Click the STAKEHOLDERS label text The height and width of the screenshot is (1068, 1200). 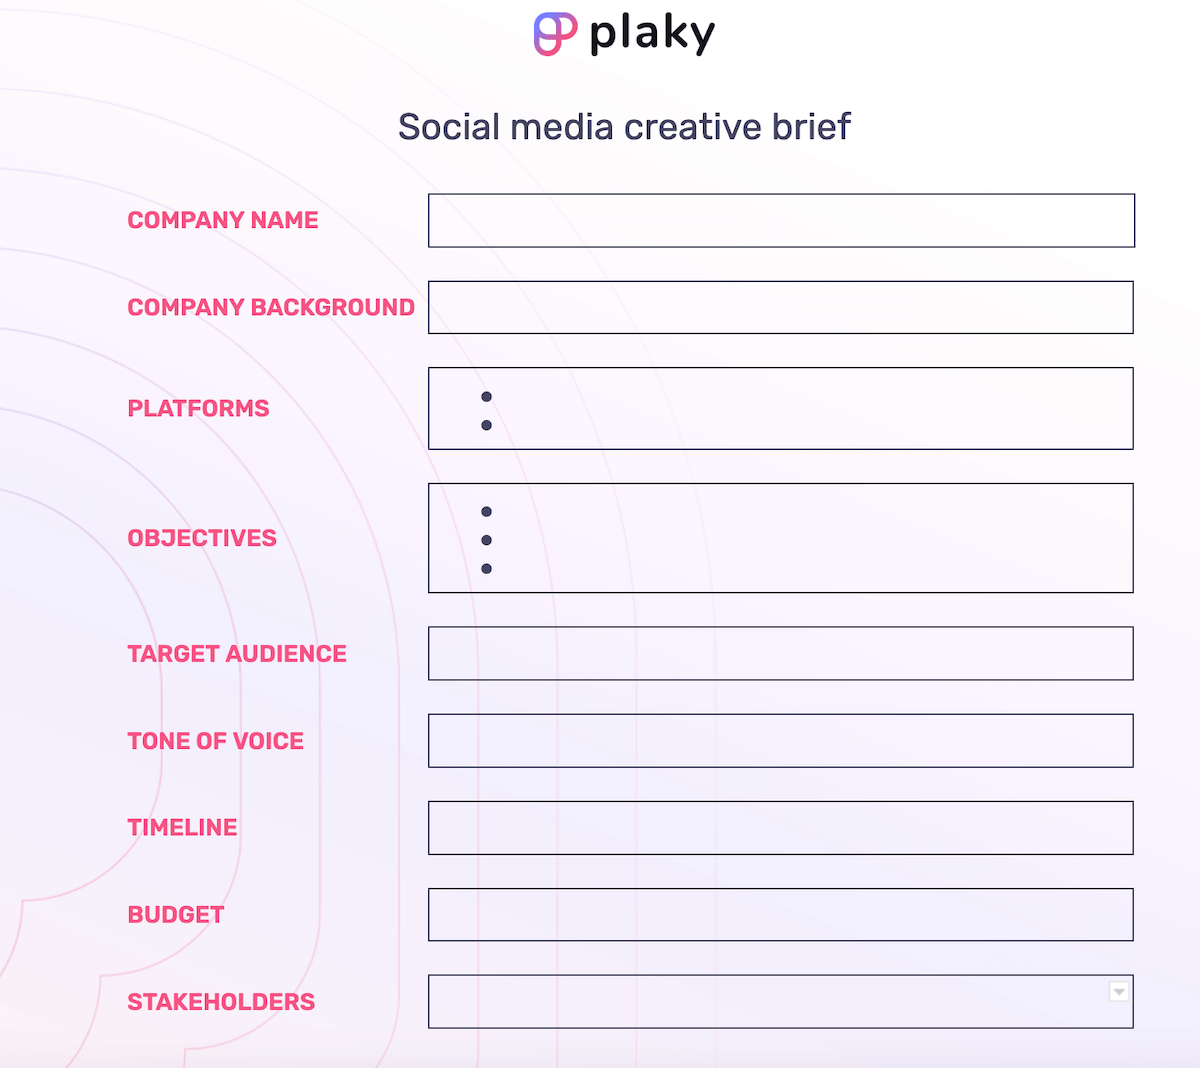click(221, 1002)
